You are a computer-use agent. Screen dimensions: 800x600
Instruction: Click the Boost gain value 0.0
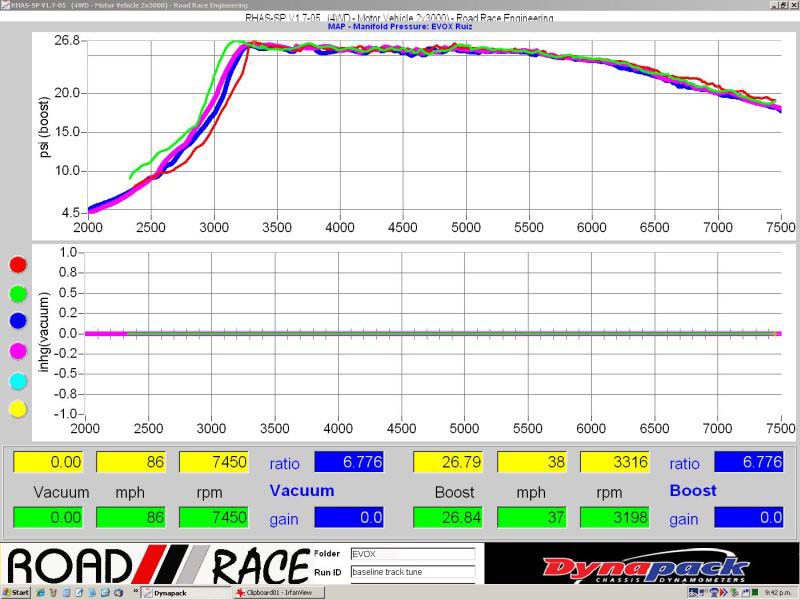749,517
